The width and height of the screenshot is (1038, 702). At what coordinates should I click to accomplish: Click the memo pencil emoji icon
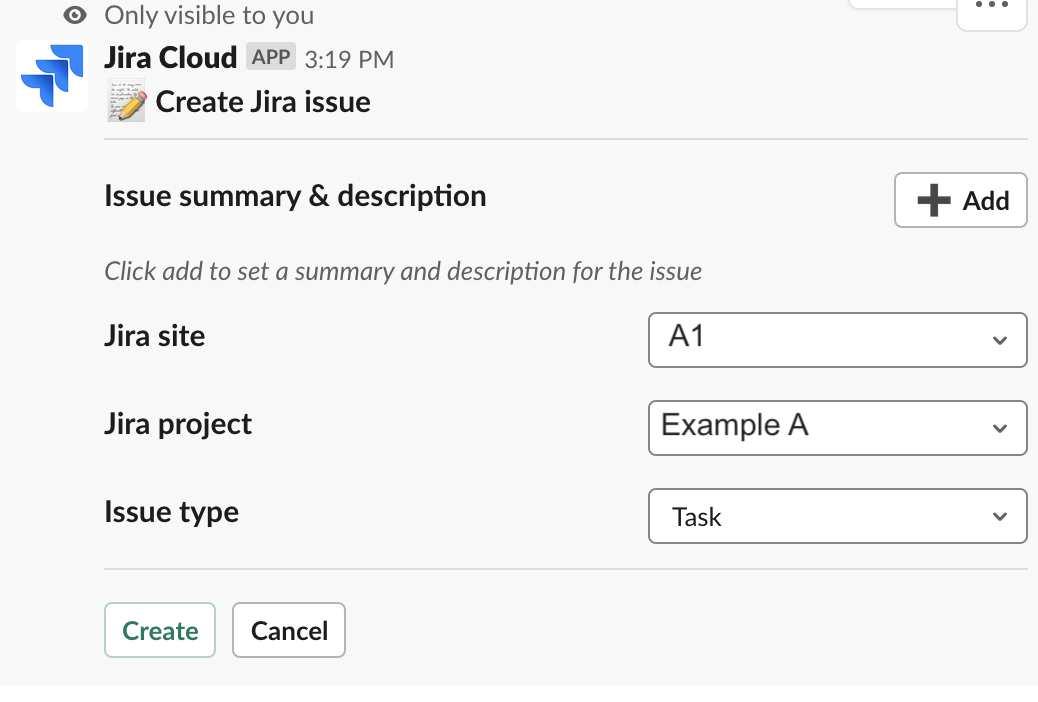[126, 101]
